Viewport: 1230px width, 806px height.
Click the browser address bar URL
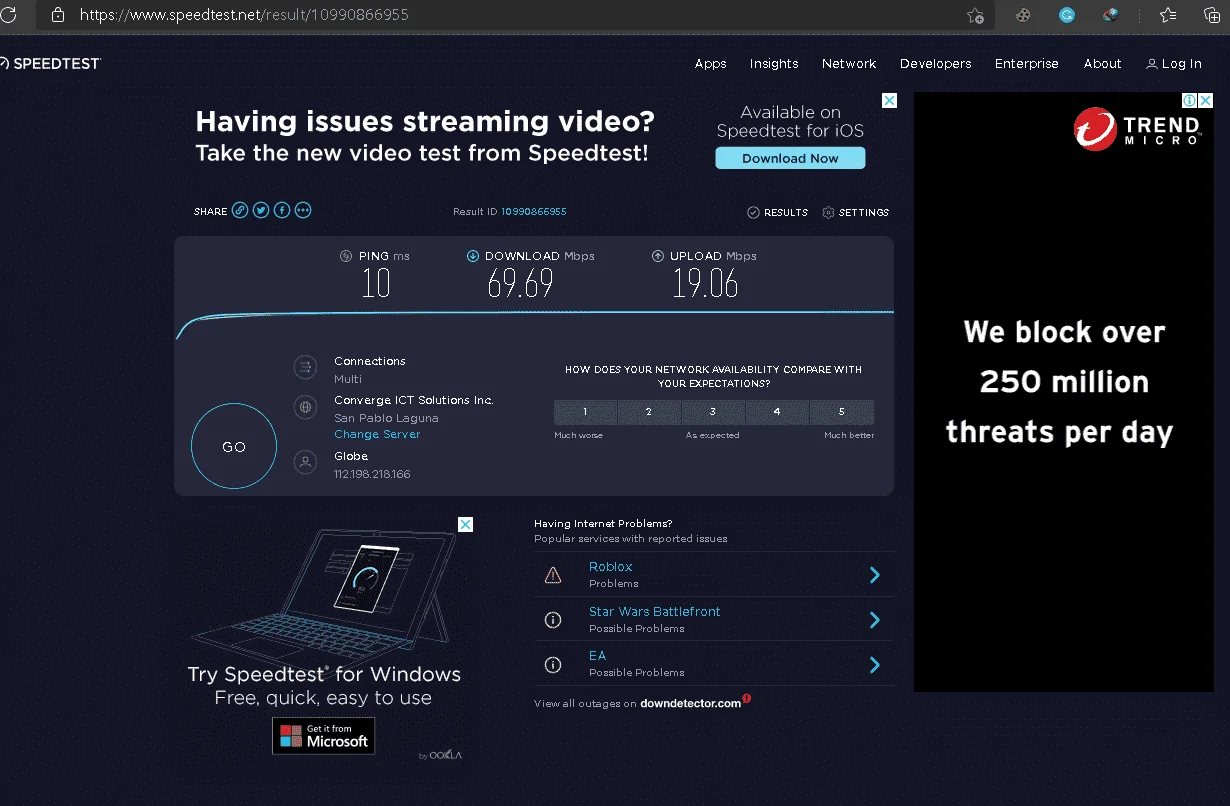pyautogui.click(x=244, y=15)
